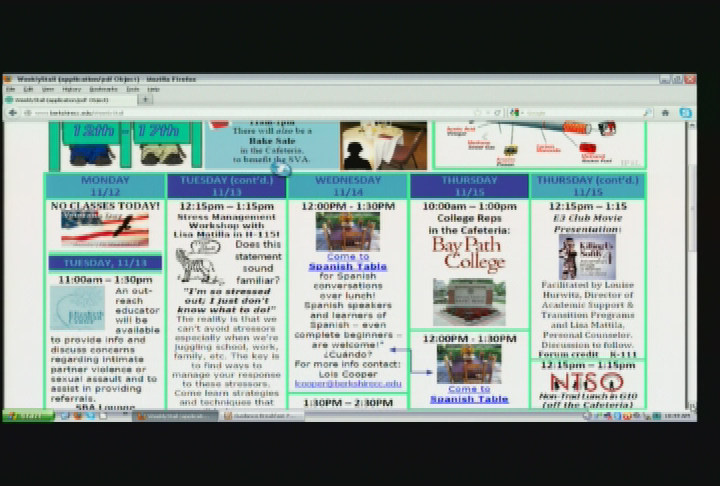Screen dimensions: 720x486
Task: Click the Bay Path College logo image
Action: 469,255
